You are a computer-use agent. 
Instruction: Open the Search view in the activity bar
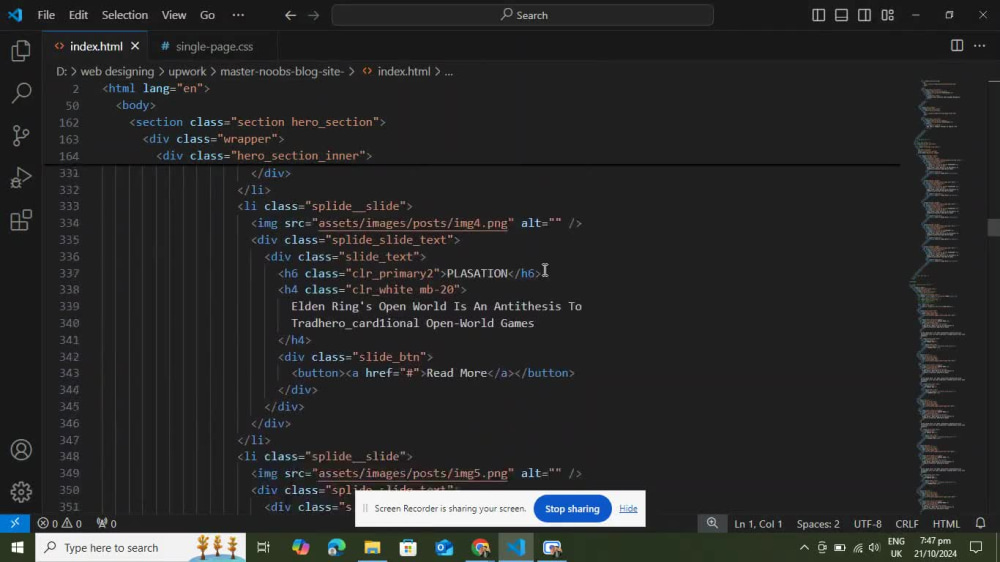[21, 92]
